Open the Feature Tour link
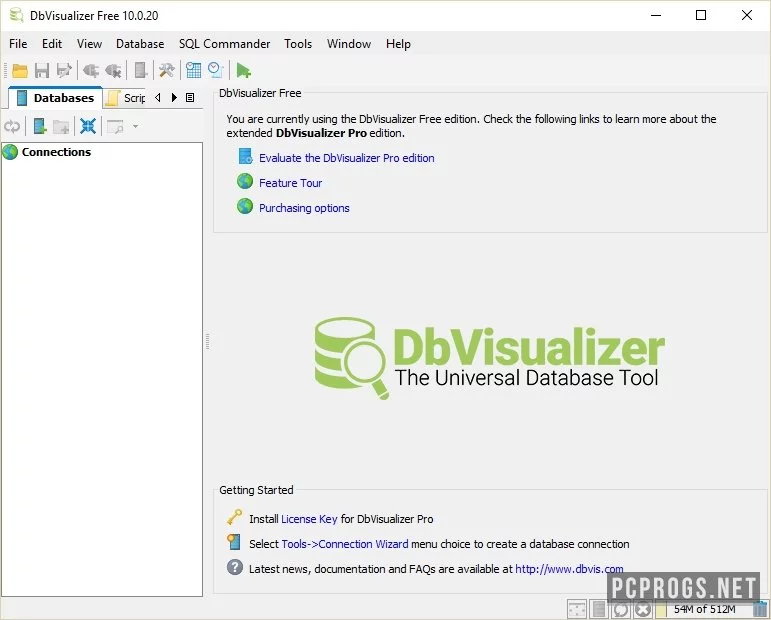Viewport: 771px width, 620px height. pos(291,183)
